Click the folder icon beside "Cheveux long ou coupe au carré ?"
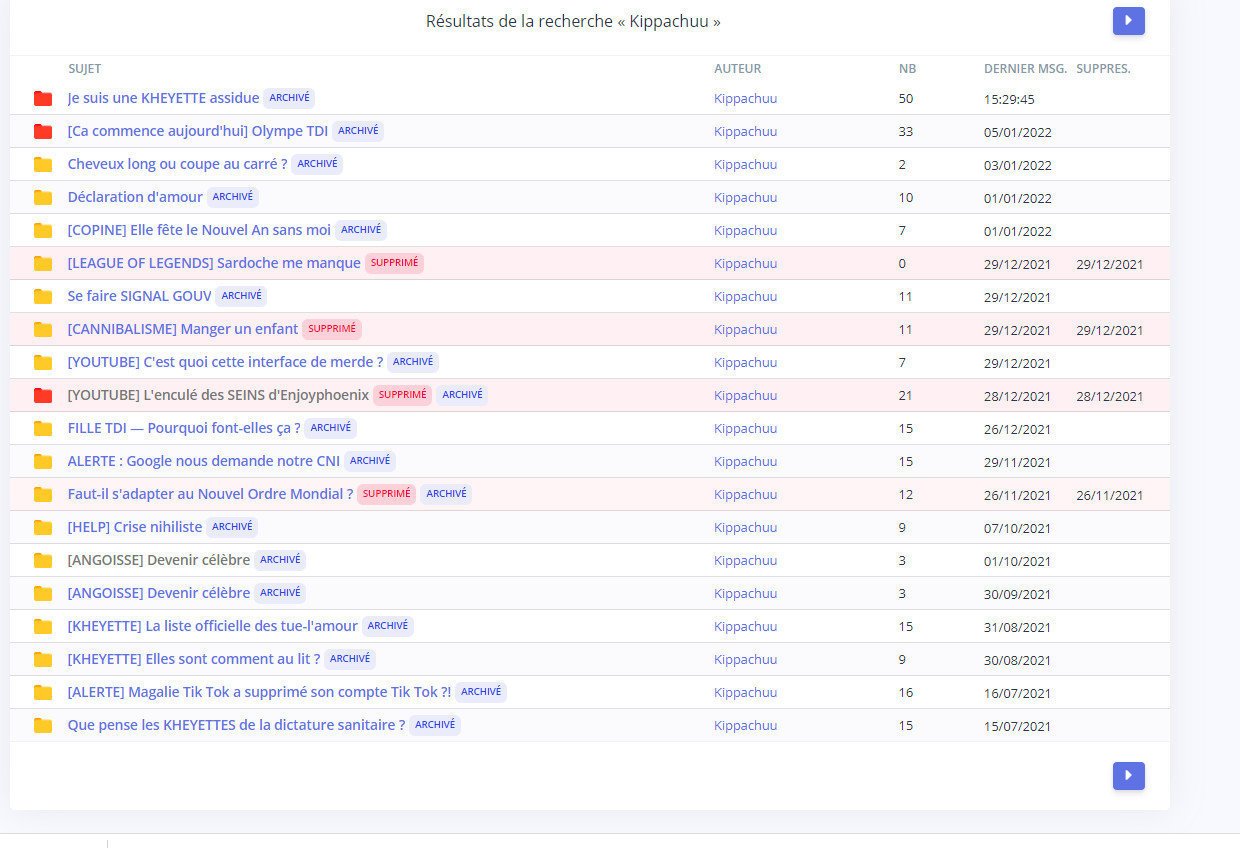 43,164
